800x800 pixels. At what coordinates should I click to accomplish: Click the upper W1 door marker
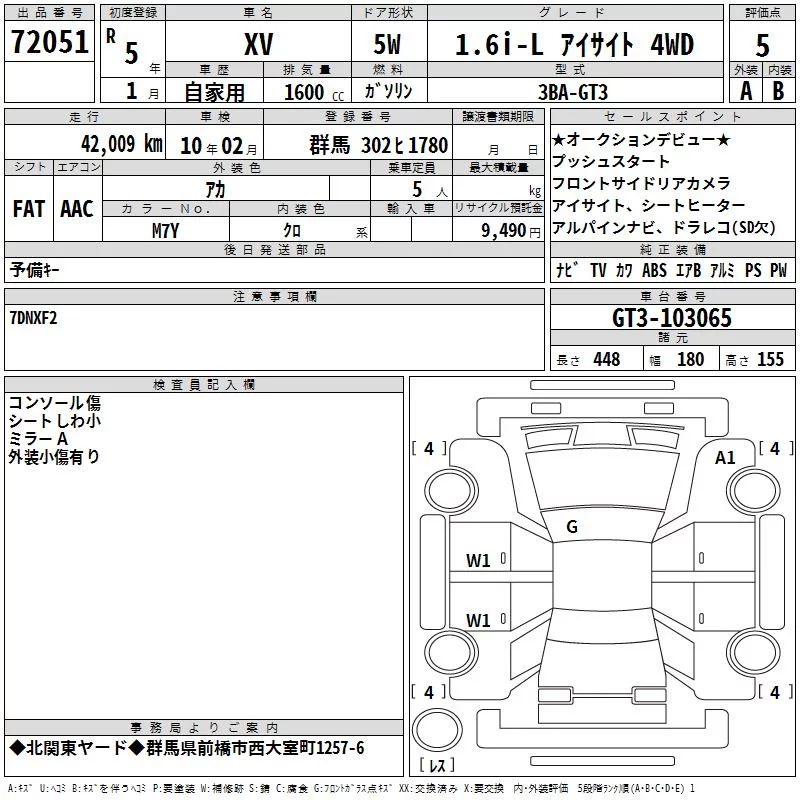click(x=478, y=561)
